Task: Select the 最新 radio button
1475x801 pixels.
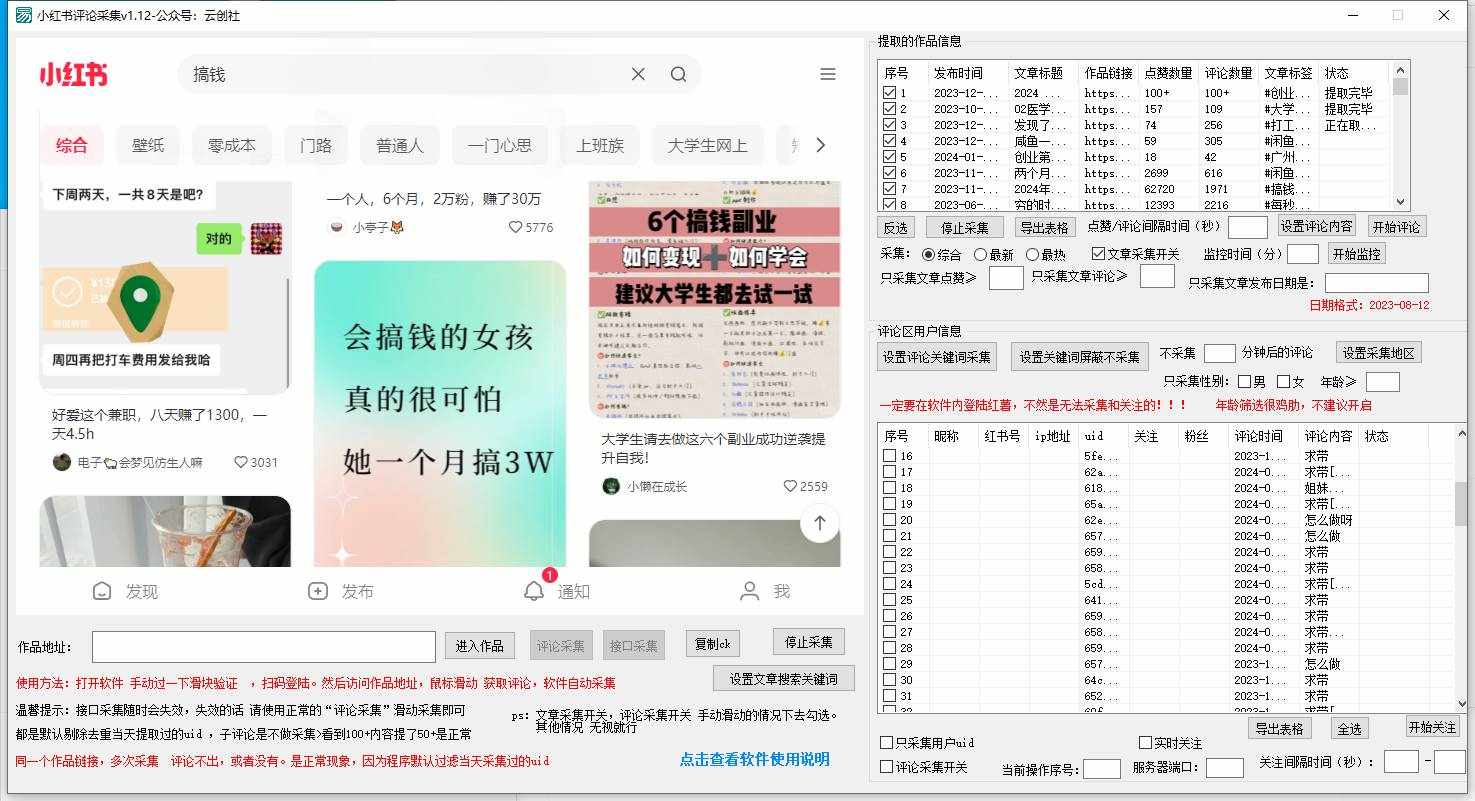Action: [980, 255]
